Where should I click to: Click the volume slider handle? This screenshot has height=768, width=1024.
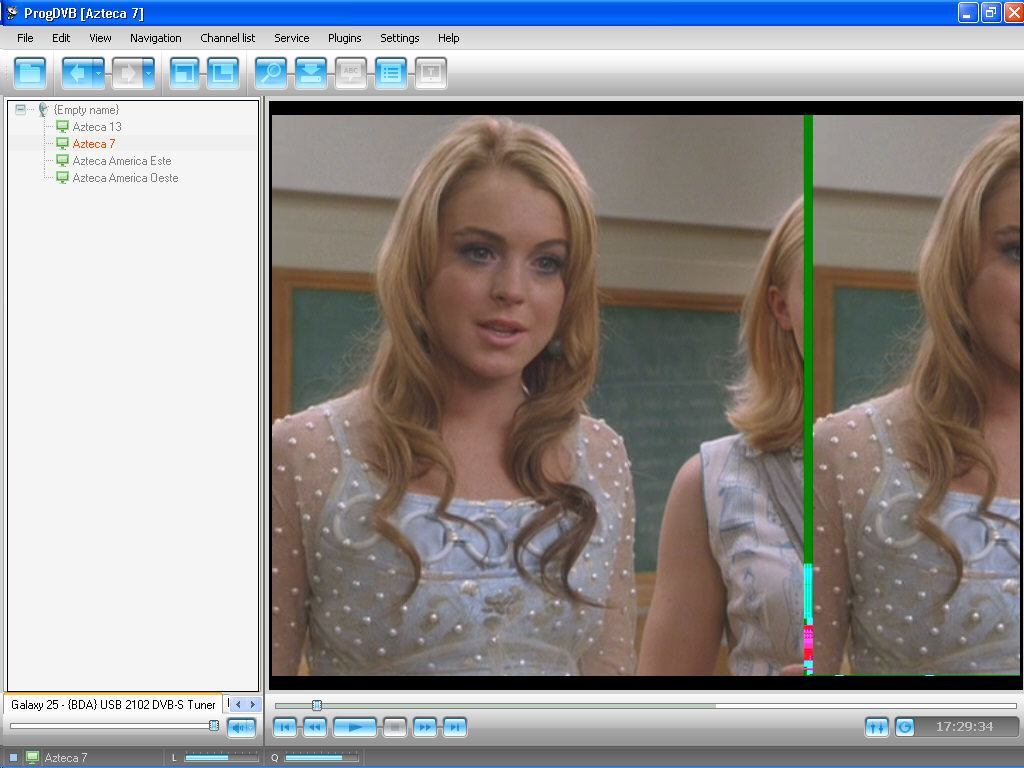(214, 726)
